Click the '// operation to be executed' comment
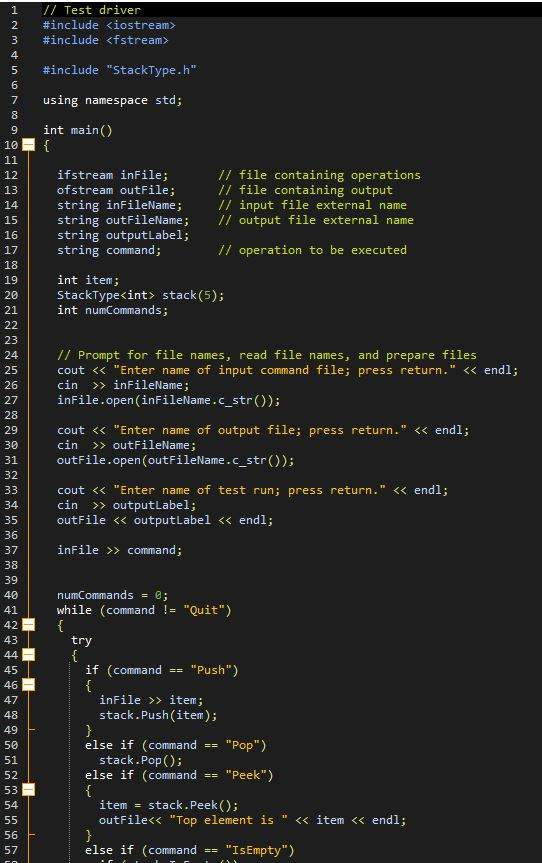 click(x=313, y=250)
